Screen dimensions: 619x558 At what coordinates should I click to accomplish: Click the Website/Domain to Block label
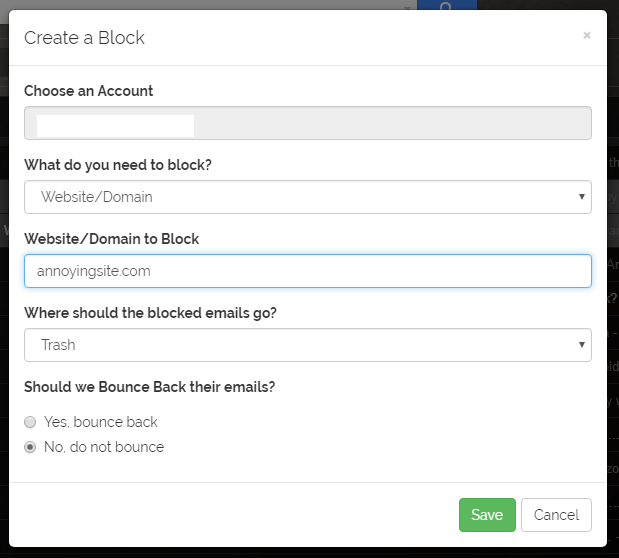click(111, 239)
